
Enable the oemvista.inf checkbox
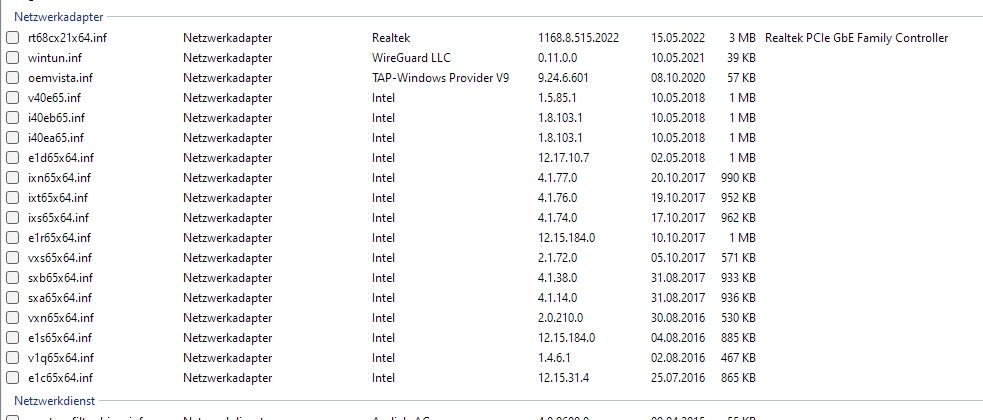coord(13,78)
